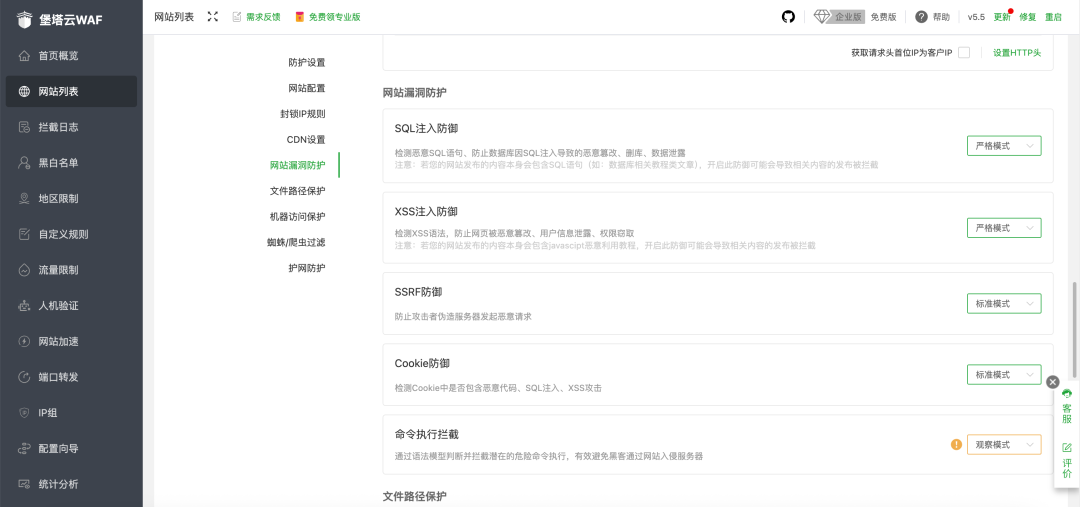Open 首页概览 from the sidebar
Screen dimensions: 1080x507
58,56
